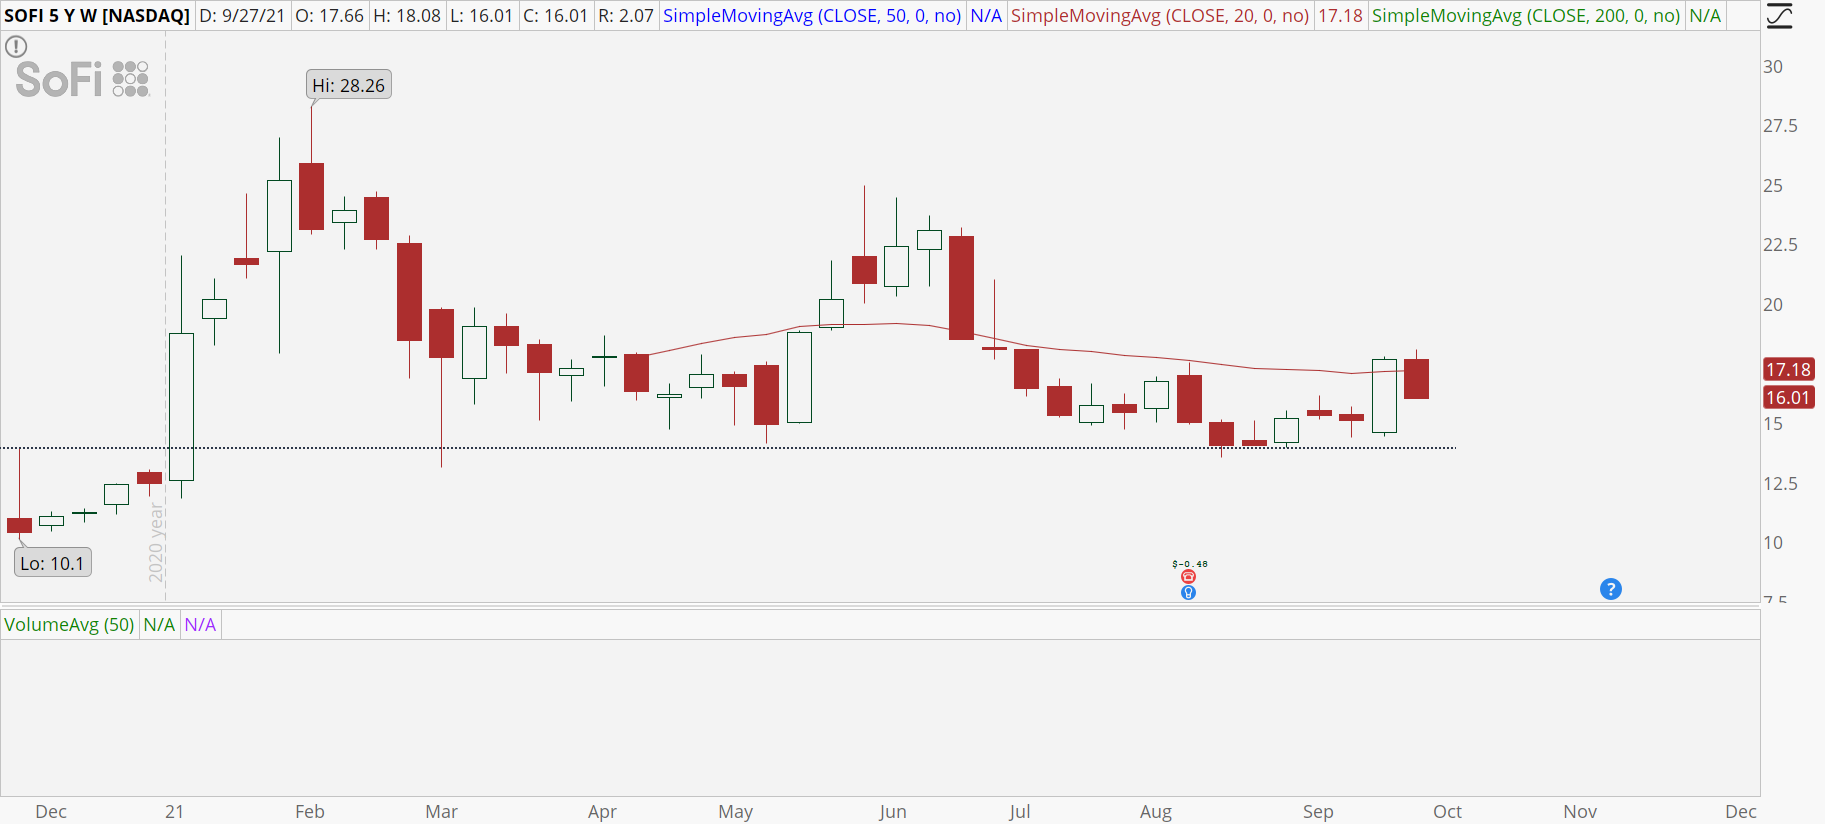Click the R: 2.07 range value
1825x824 pixels.
pyautogui.click(x=626, y=16)
